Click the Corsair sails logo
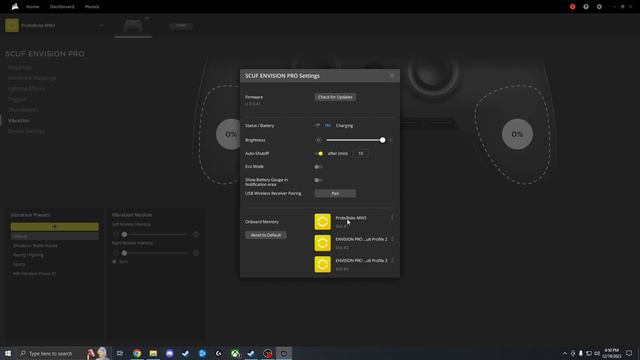 15,7
